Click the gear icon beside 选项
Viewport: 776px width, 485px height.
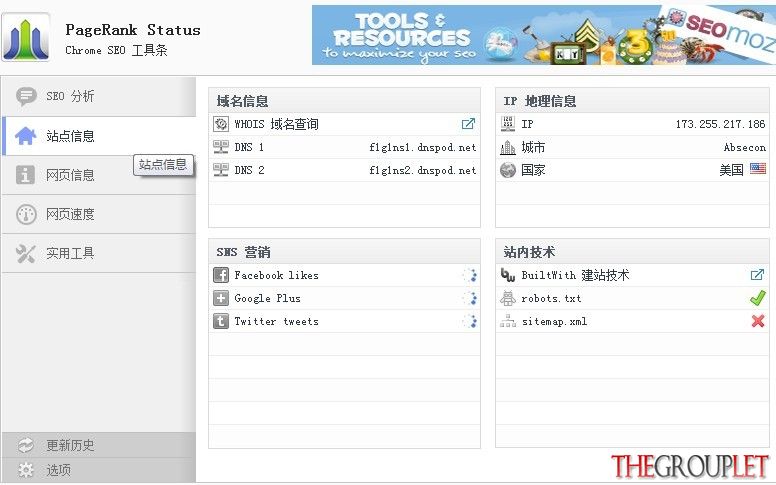[x=25, y=470]
